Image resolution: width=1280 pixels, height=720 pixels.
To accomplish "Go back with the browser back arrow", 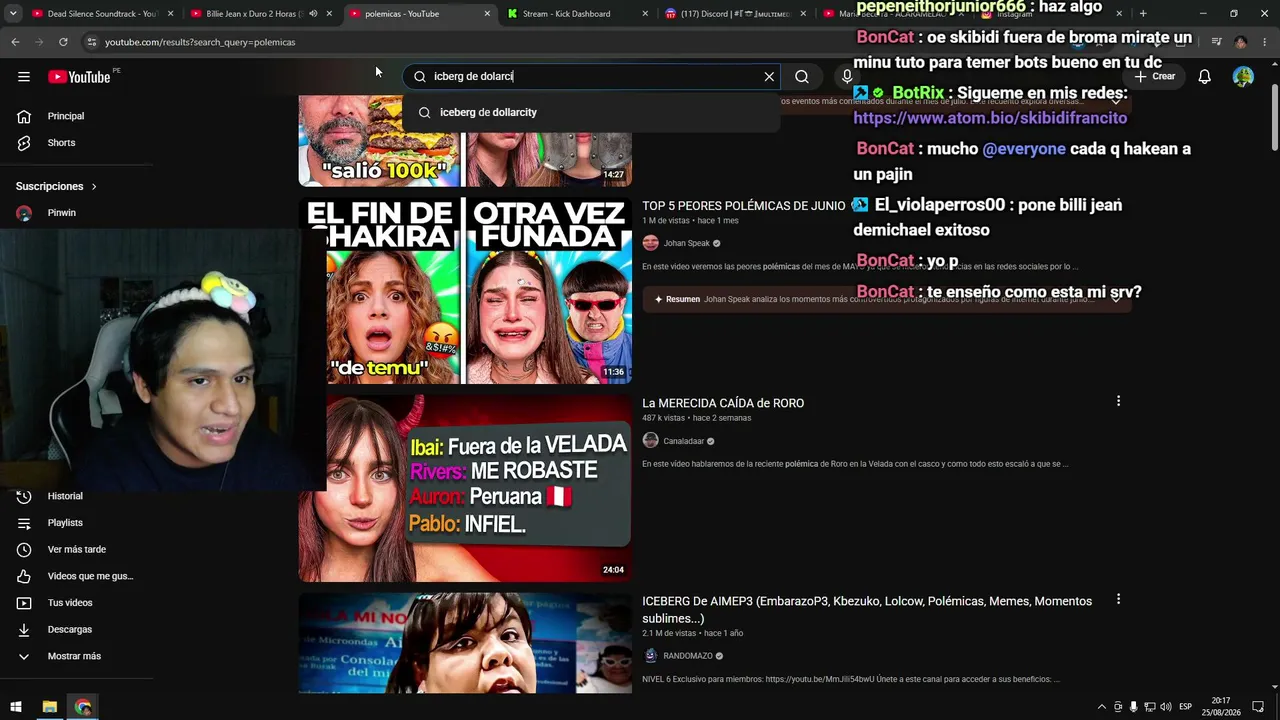I will [x=15, y=42].
